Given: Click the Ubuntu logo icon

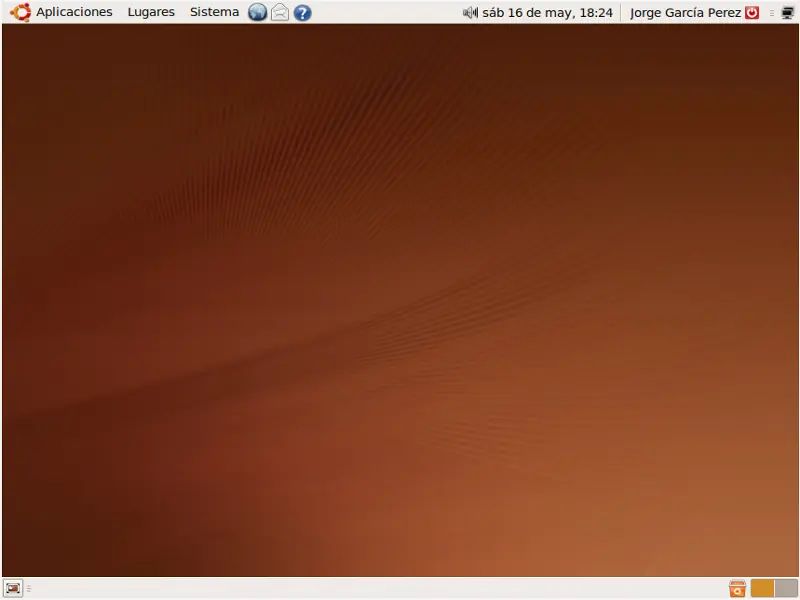Looking at the screenshot, I should point(20,12).
